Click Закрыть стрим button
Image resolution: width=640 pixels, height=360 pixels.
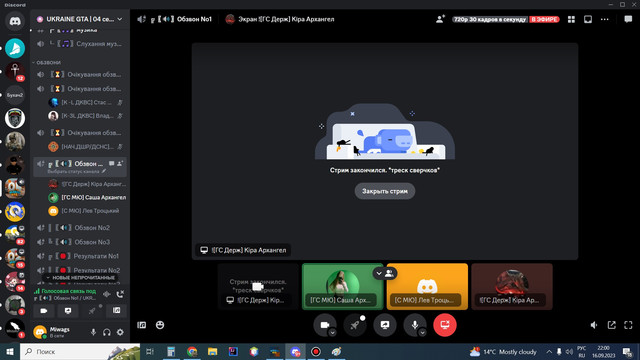click(x=384, y=191)
